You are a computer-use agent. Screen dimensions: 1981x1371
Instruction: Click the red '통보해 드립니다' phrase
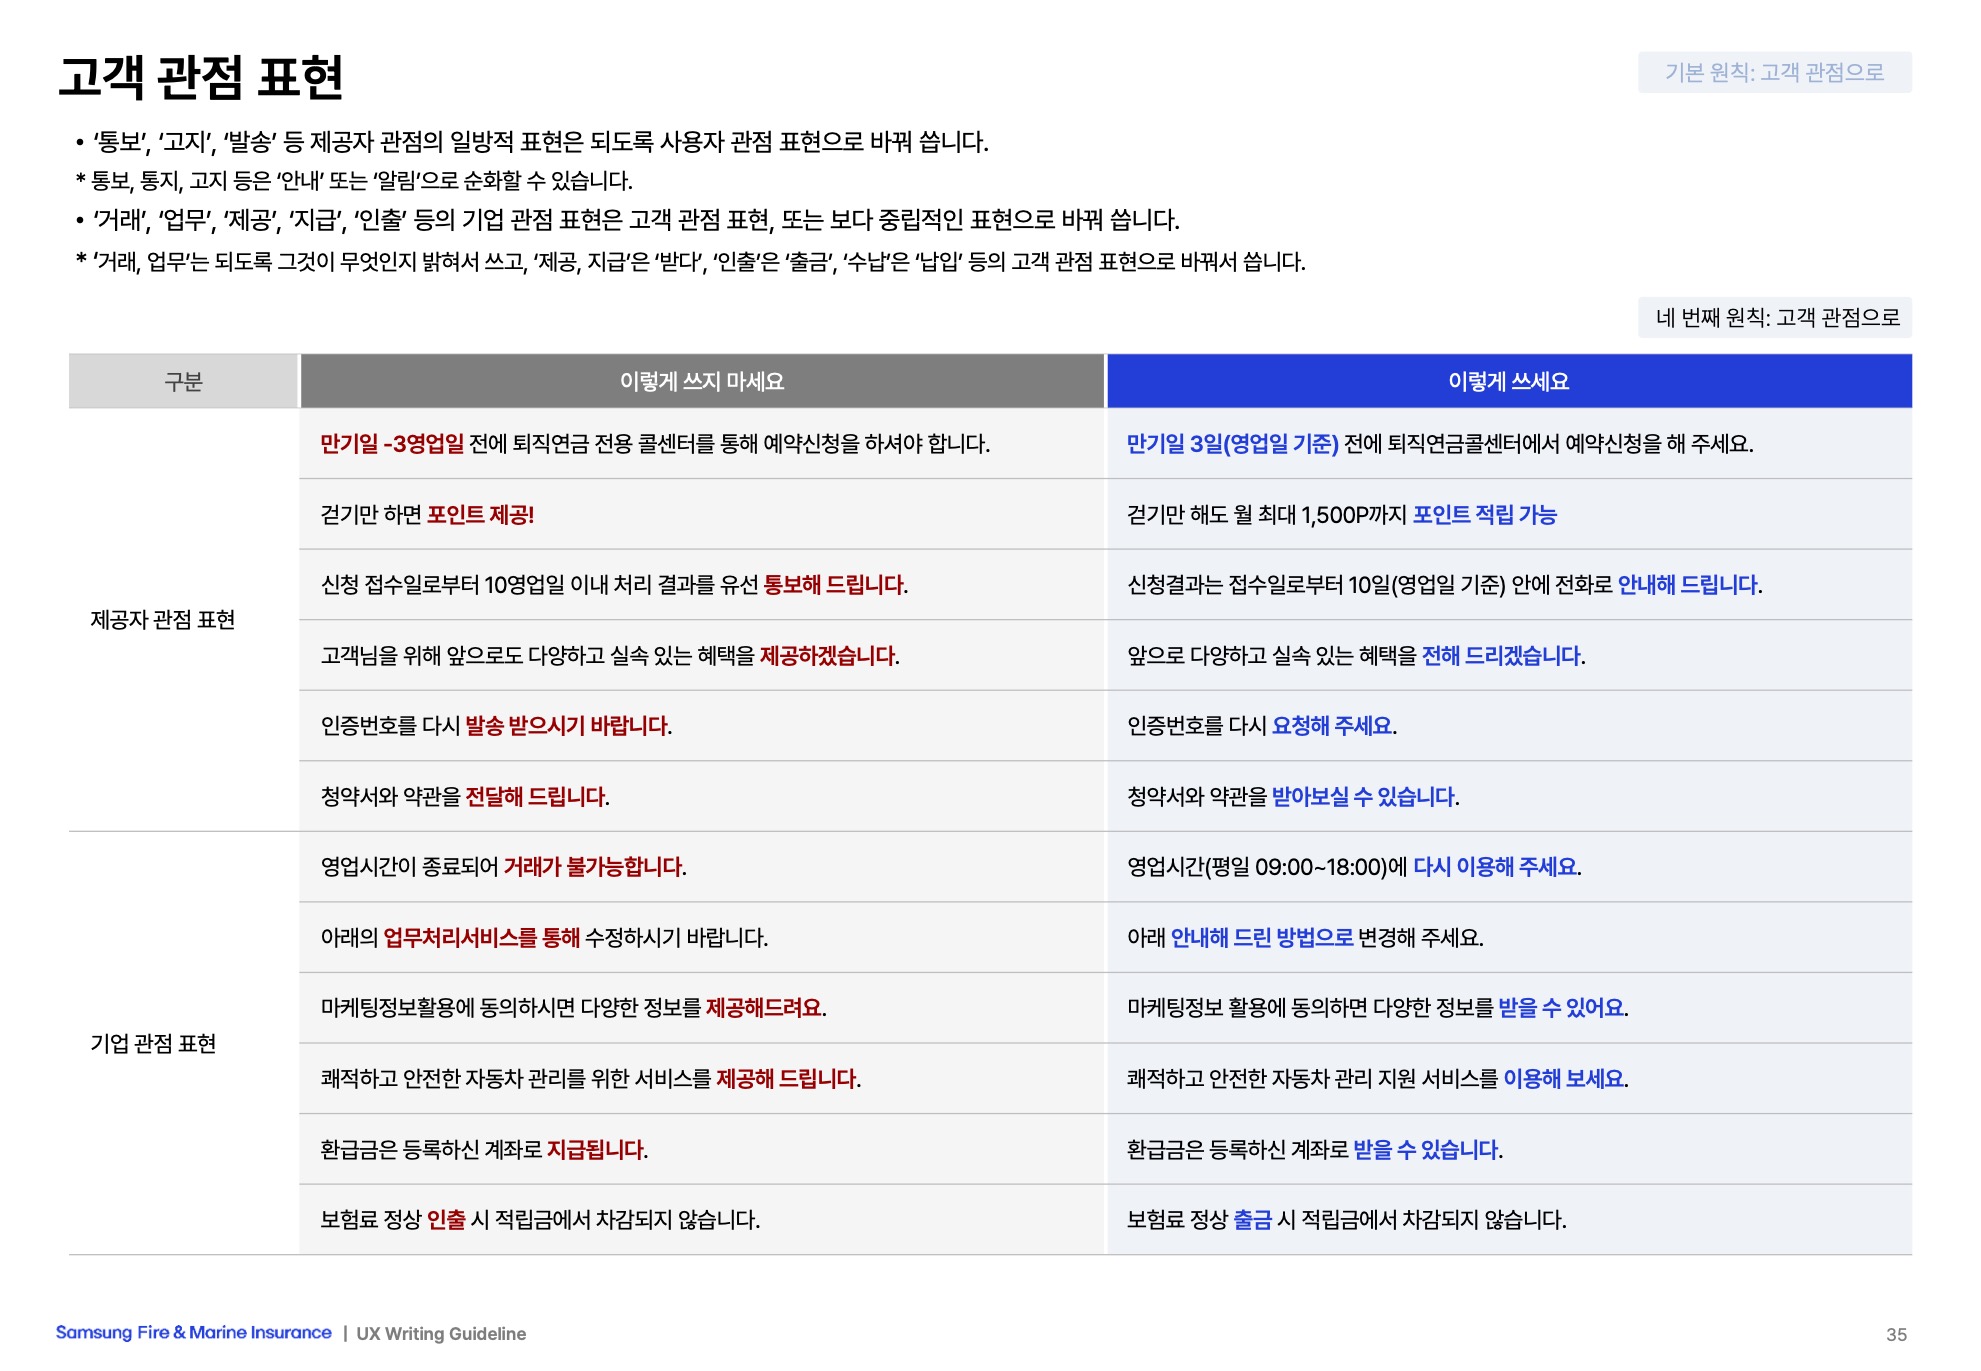[833, 585]
